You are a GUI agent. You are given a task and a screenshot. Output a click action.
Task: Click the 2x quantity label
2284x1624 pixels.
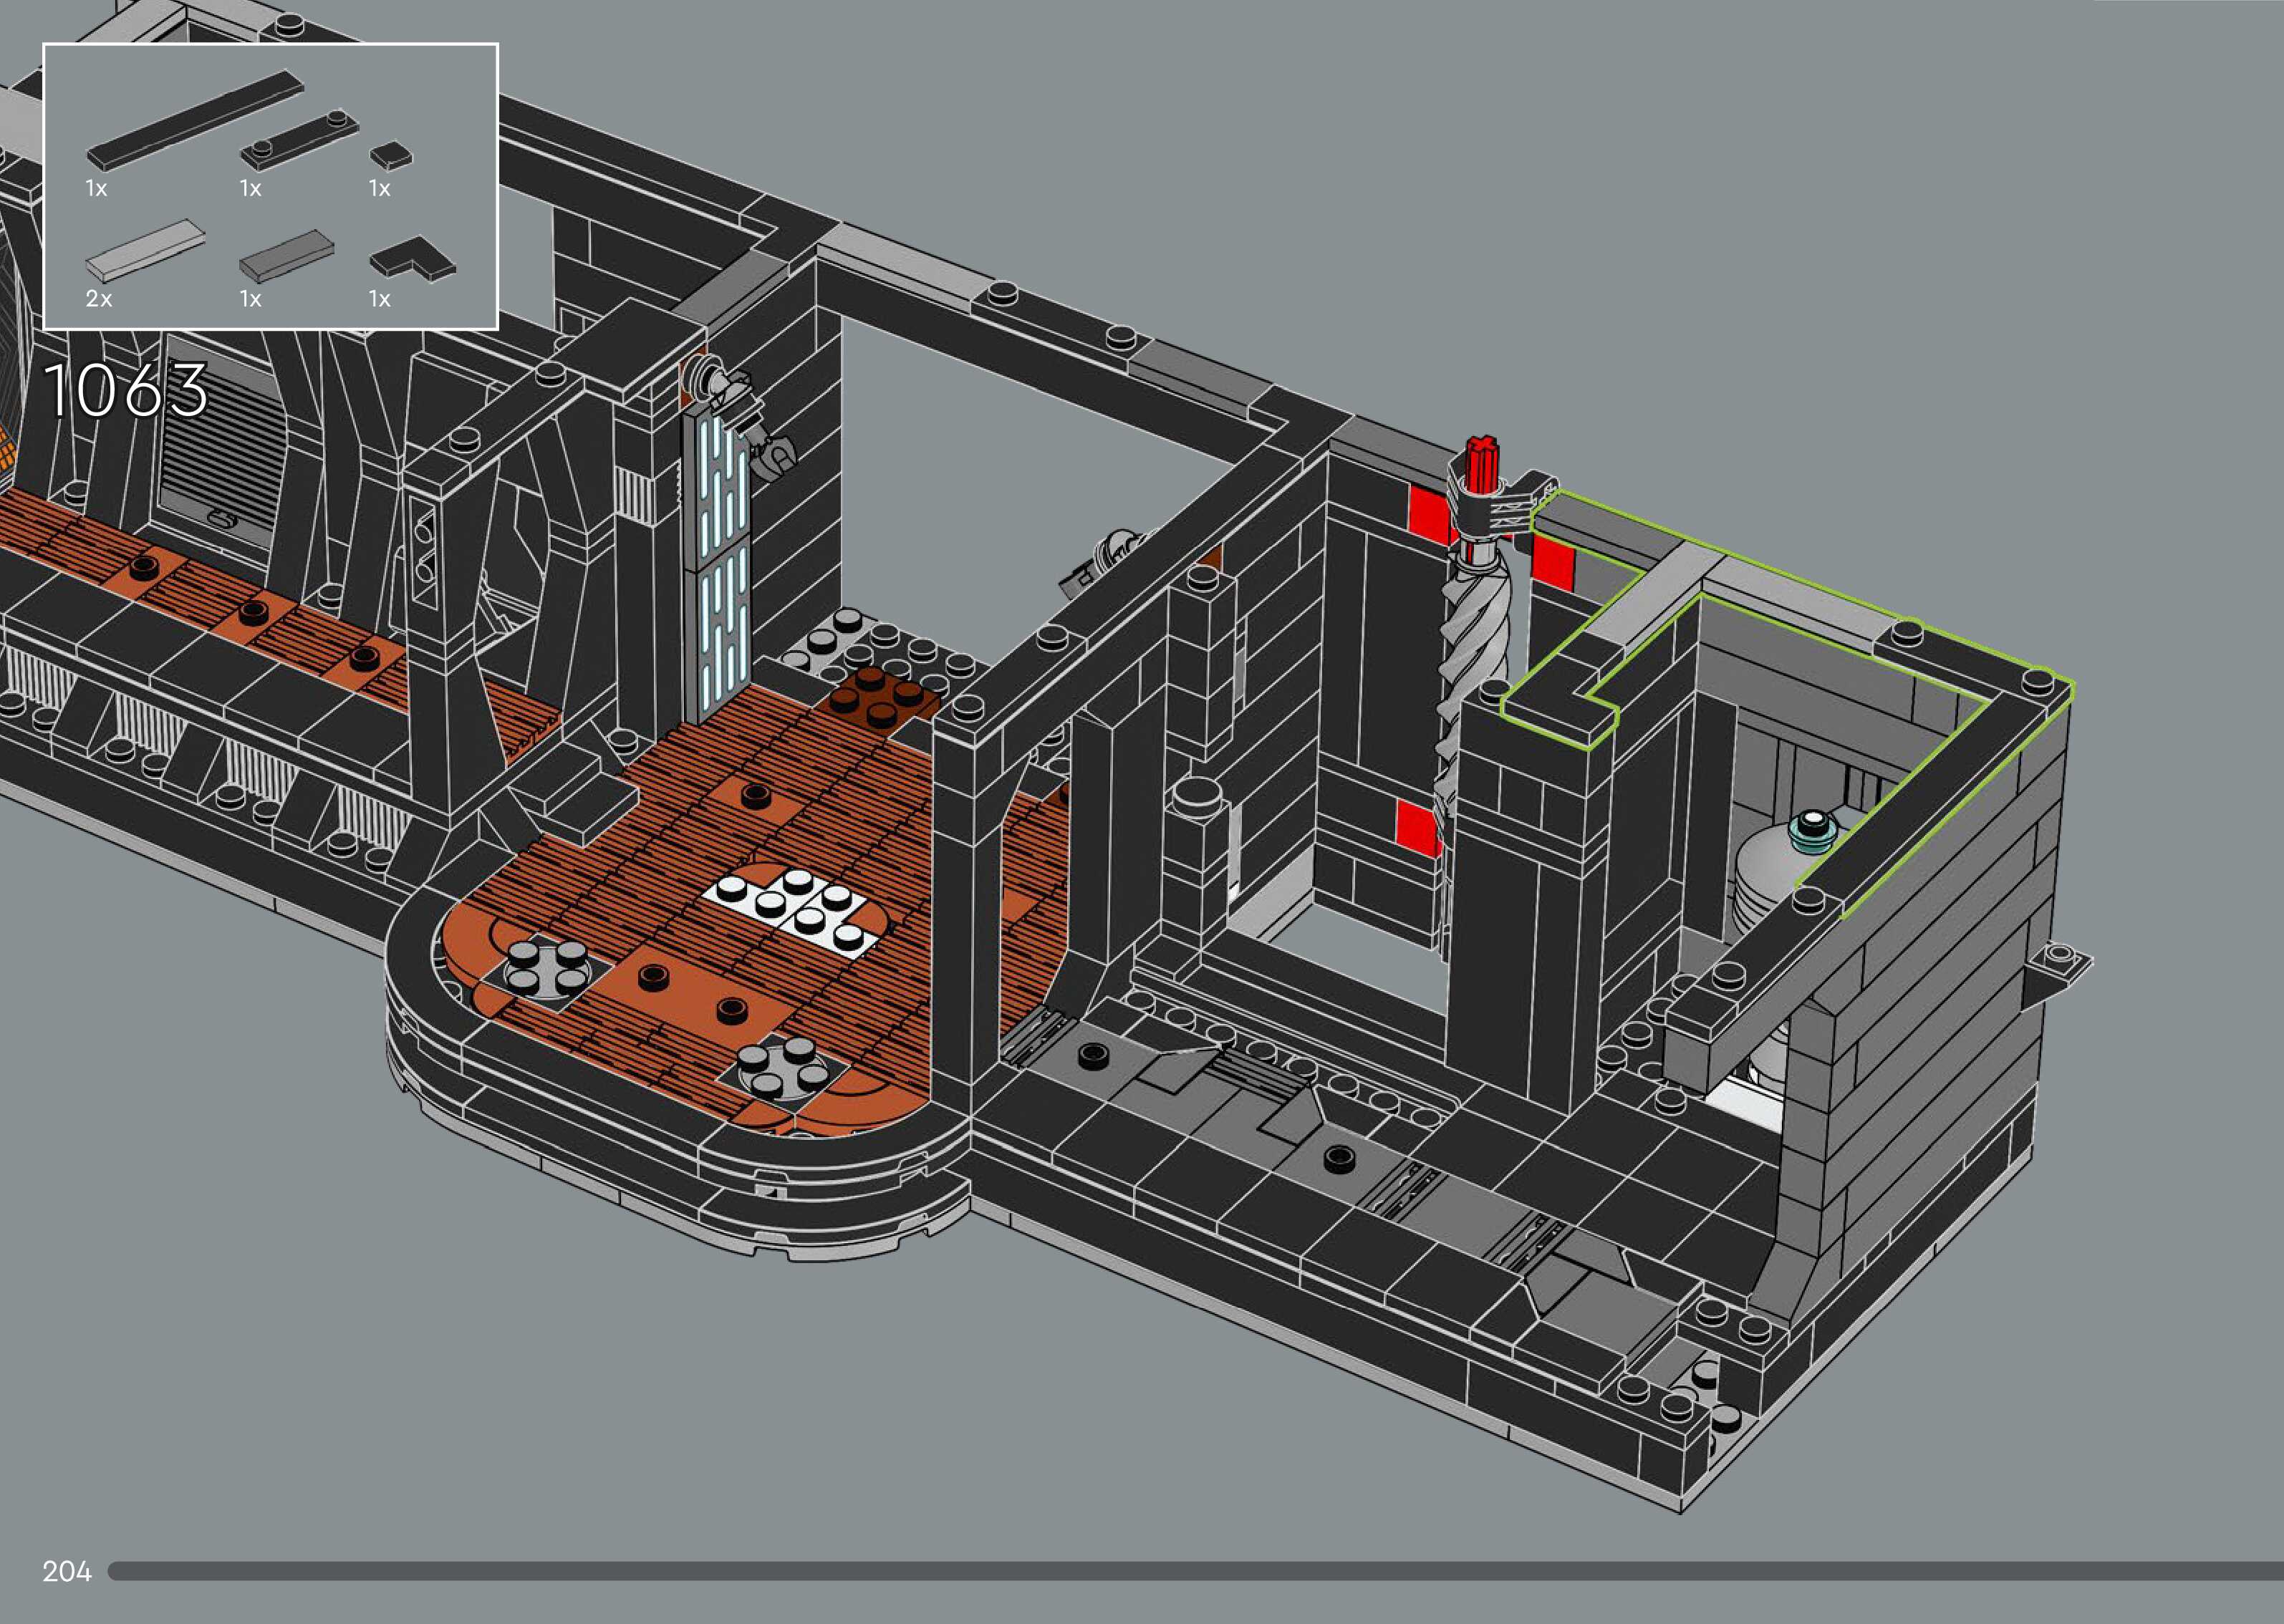[x=99, y=299]
